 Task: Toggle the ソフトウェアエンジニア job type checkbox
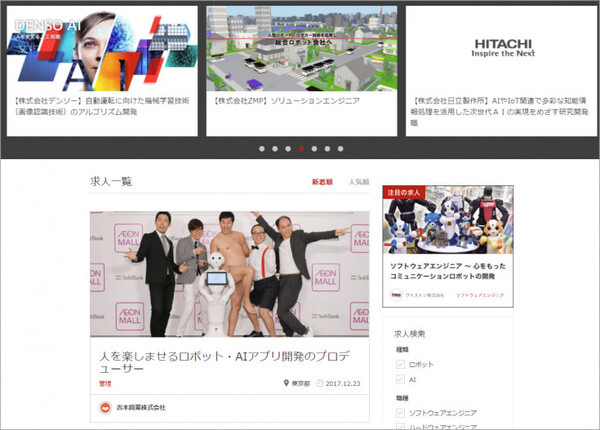pyautogui.click(x=400, y=413)
